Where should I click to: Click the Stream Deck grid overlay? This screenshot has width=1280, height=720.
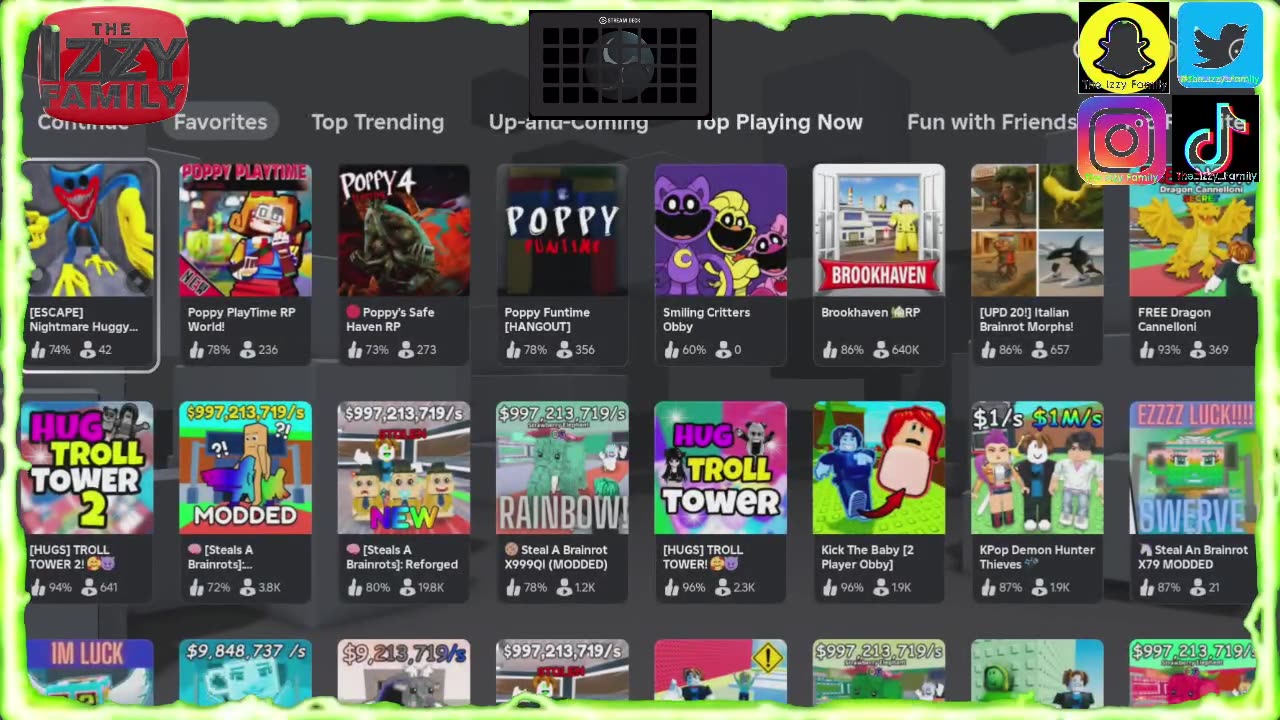point(620,64)
